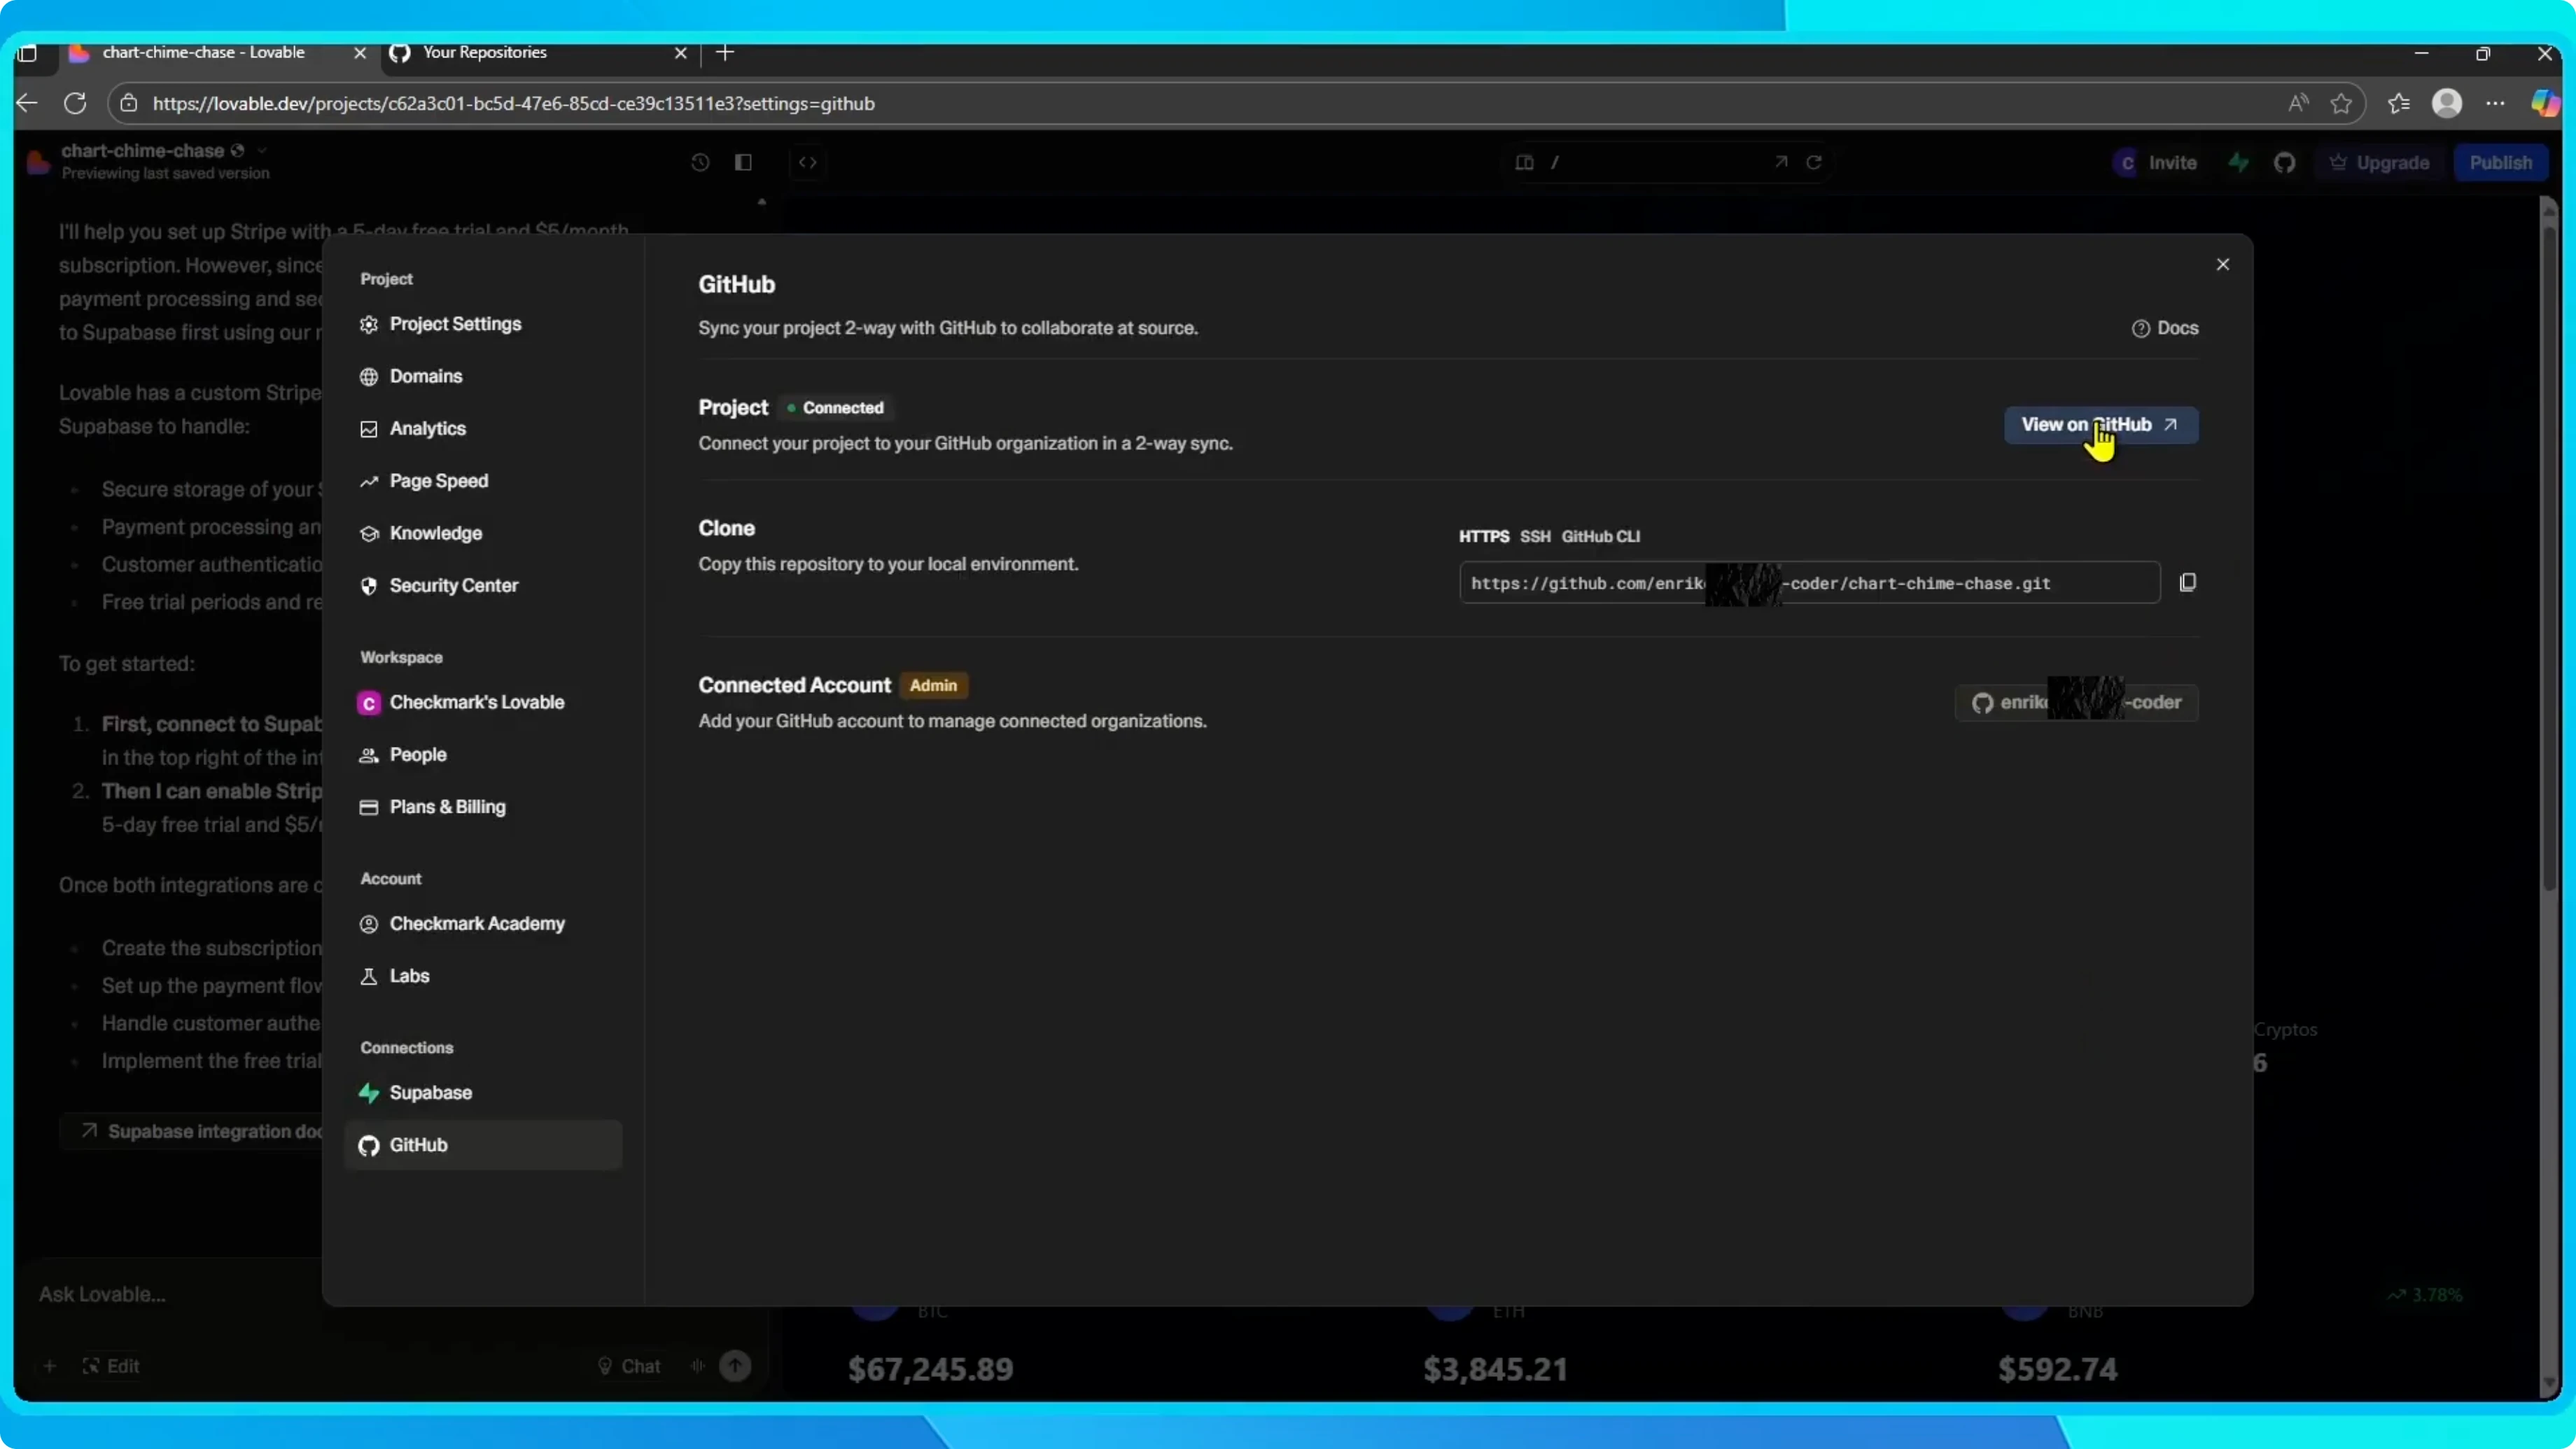Click the connected GitHub account button
The image size is (2576, 1449).
[x=2076, y=702]
